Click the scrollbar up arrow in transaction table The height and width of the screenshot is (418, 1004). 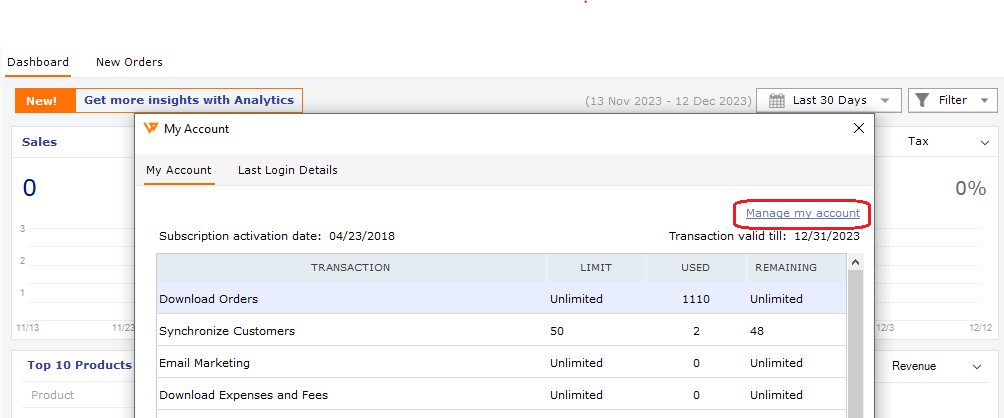pos(854,262)
